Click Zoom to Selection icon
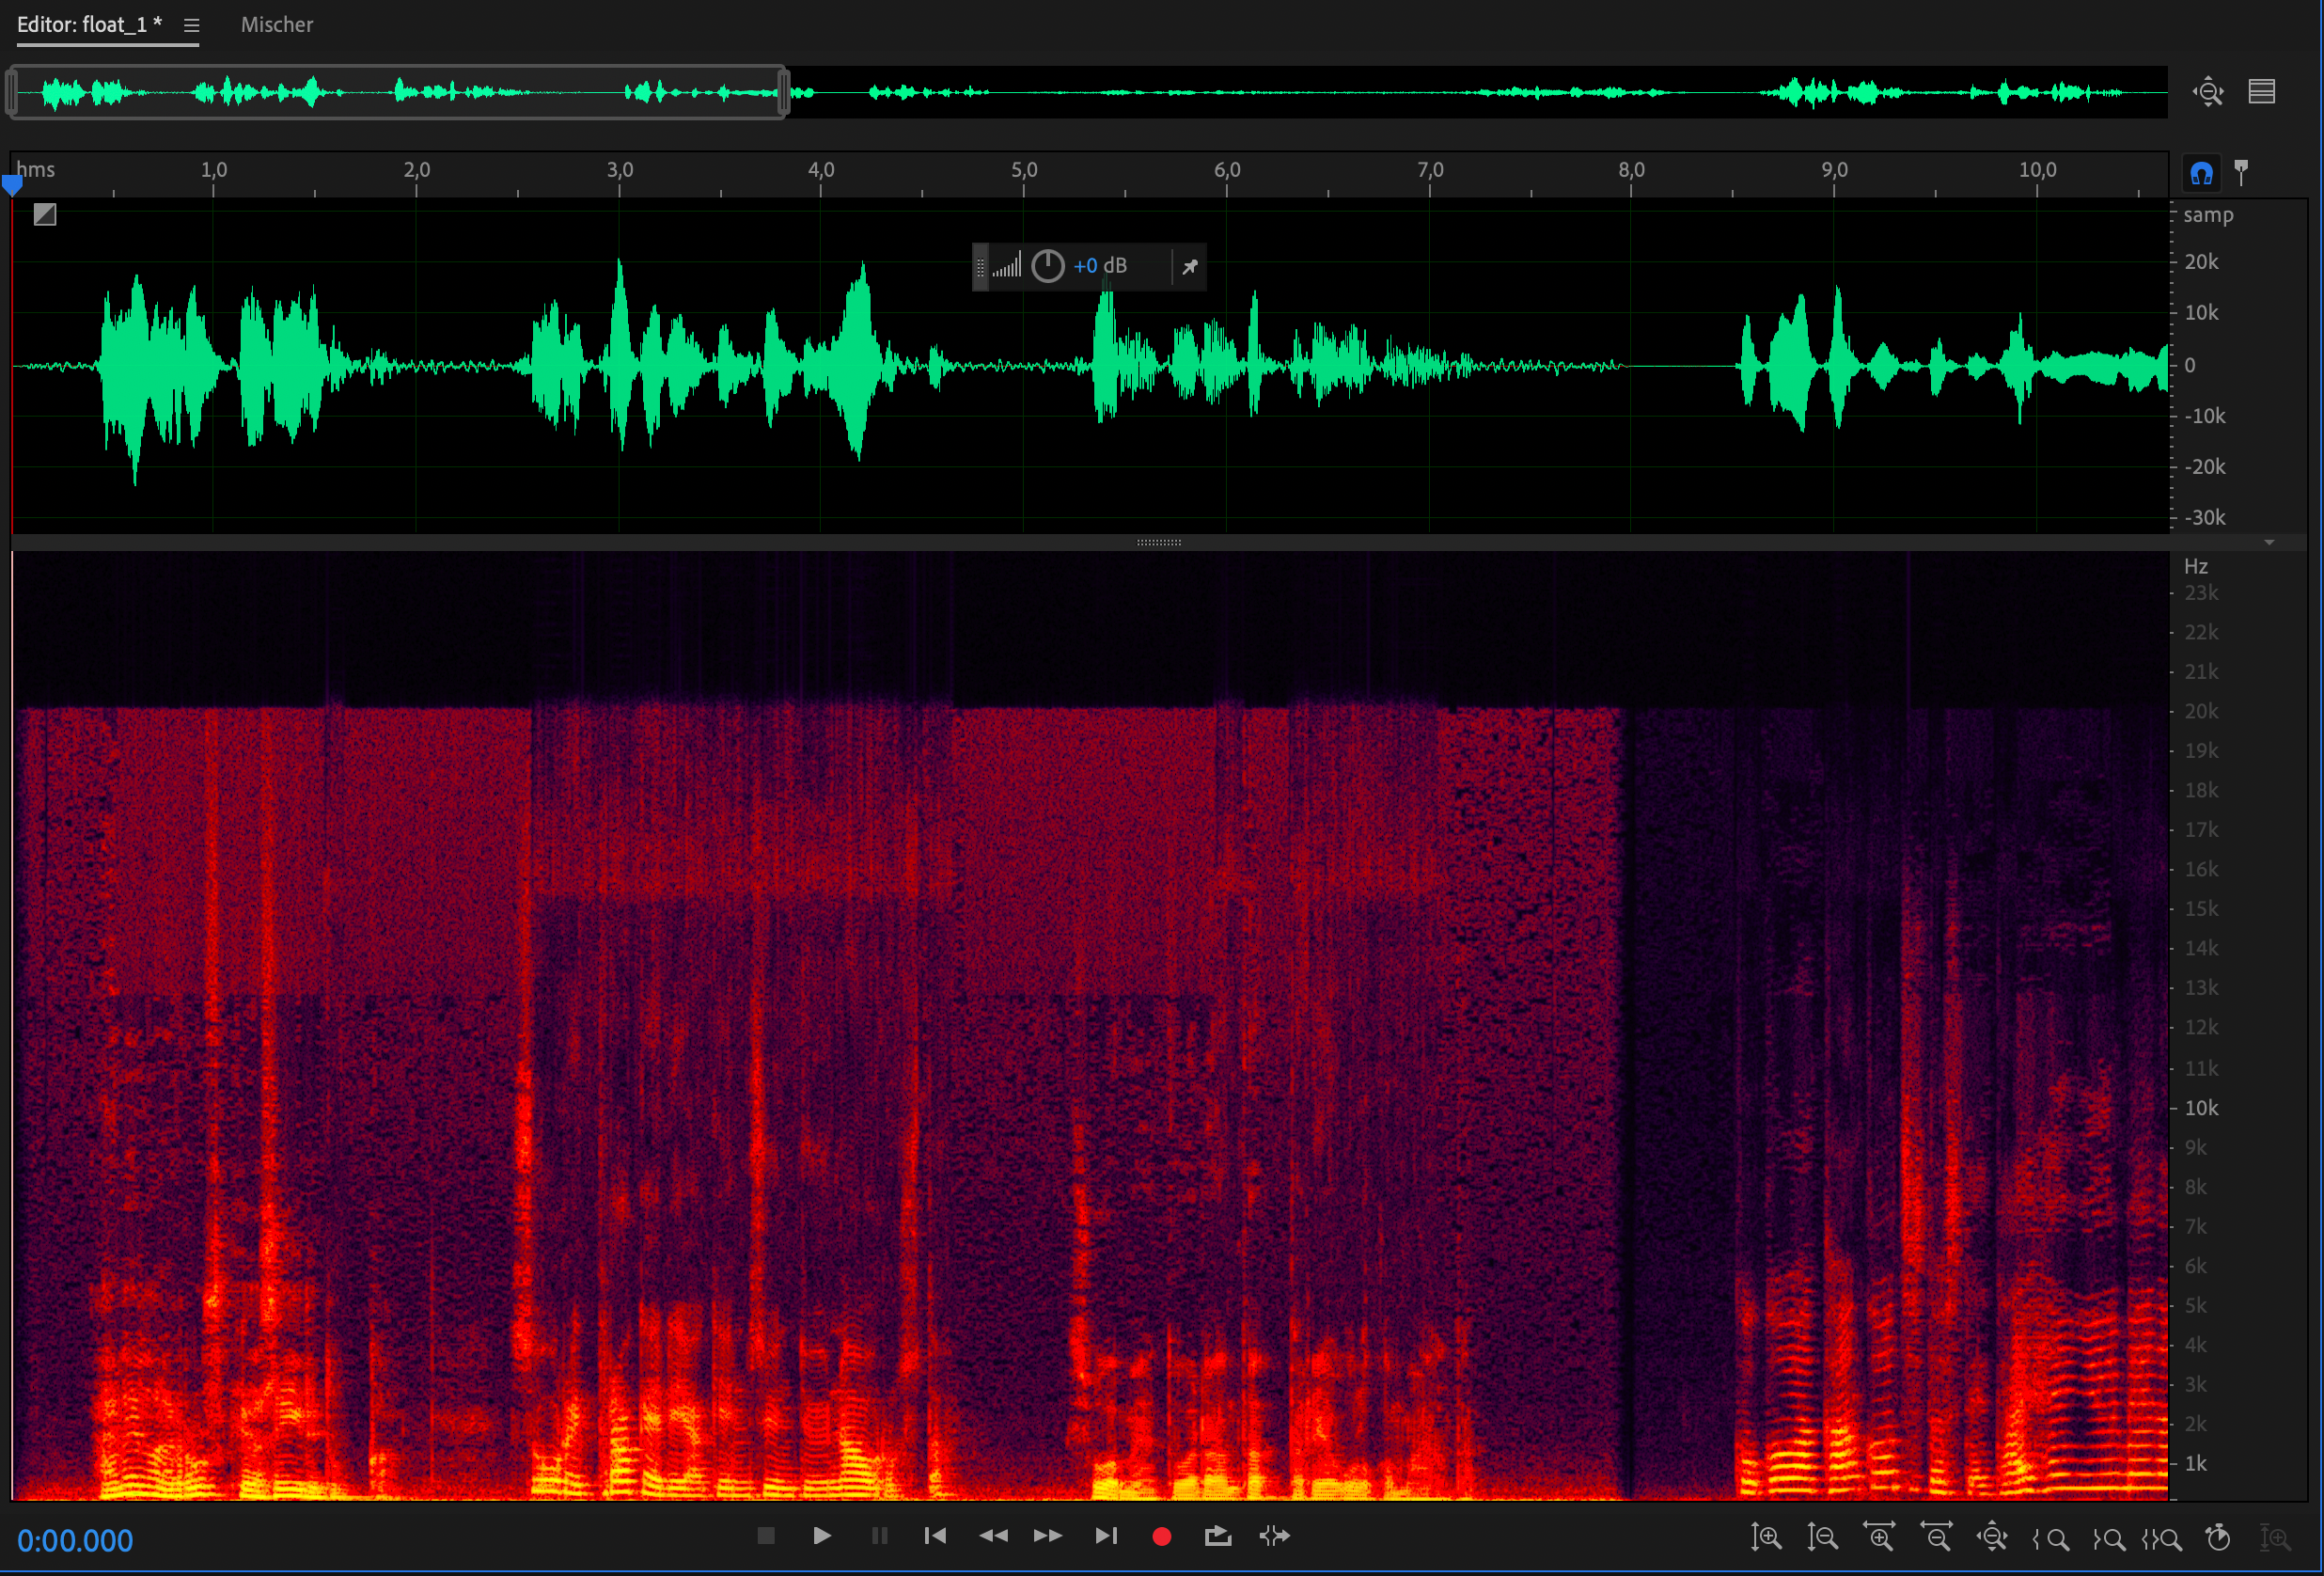2324x1576 pixels. 2162,1538
